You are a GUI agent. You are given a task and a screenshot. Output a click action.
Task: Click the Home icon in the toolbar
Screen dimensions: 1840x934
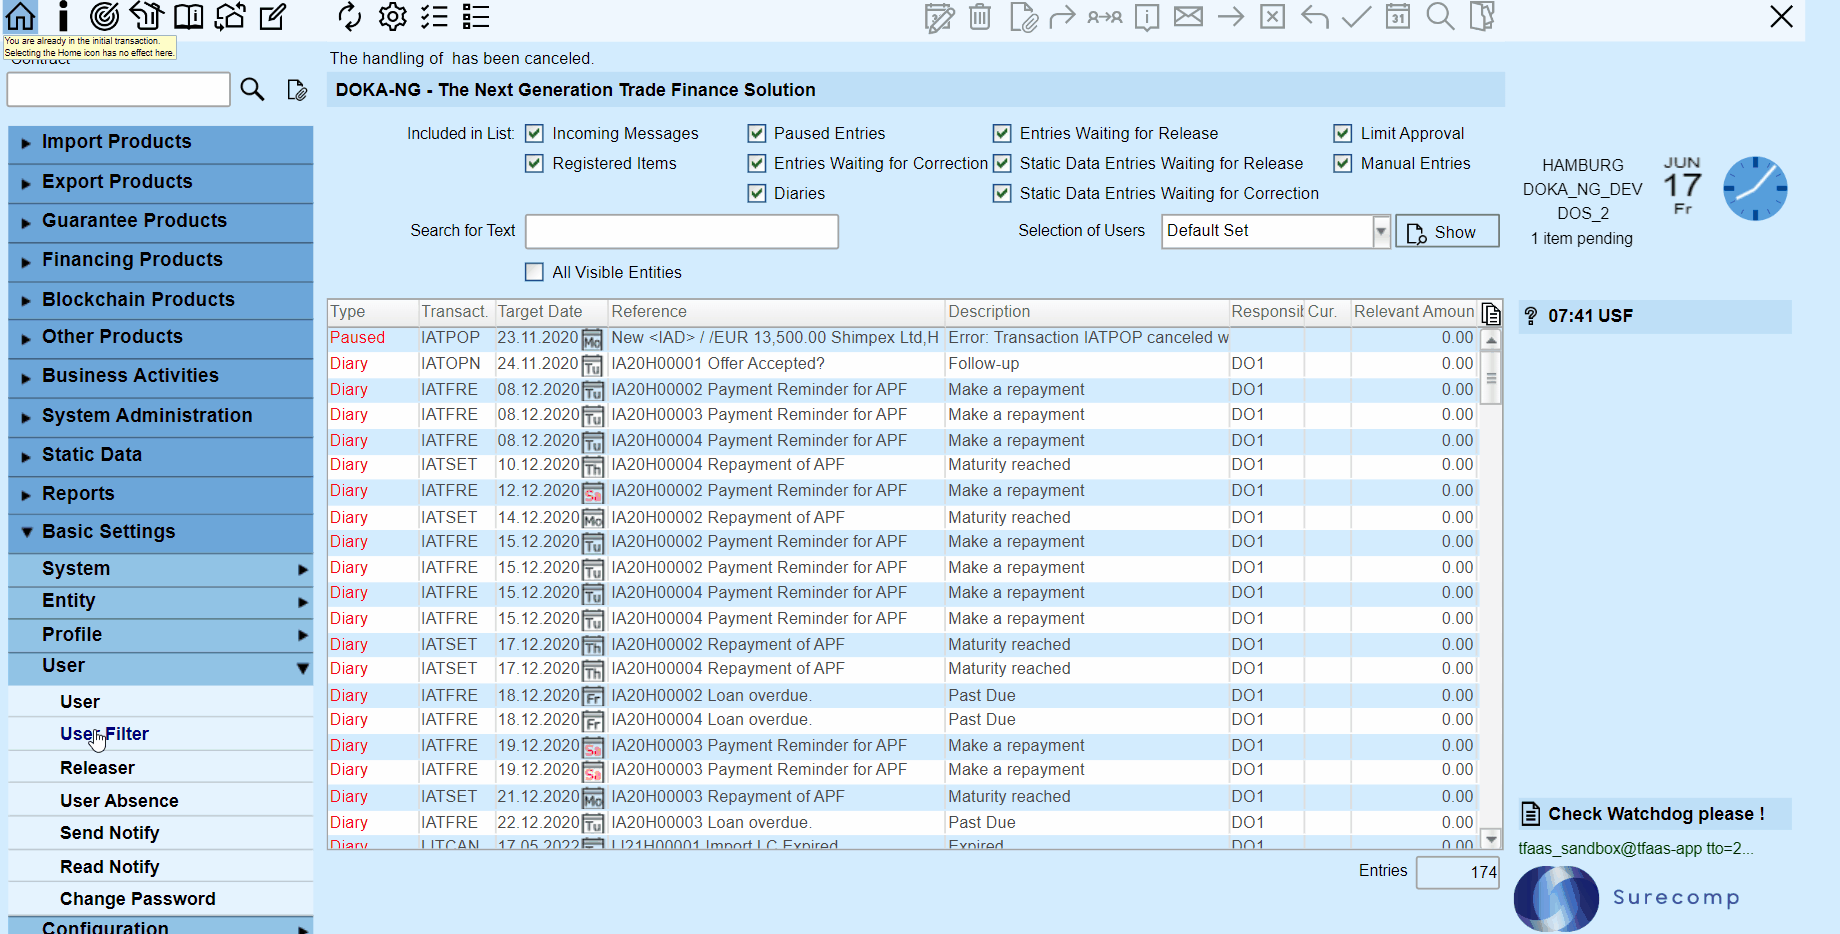pos(21,16)
